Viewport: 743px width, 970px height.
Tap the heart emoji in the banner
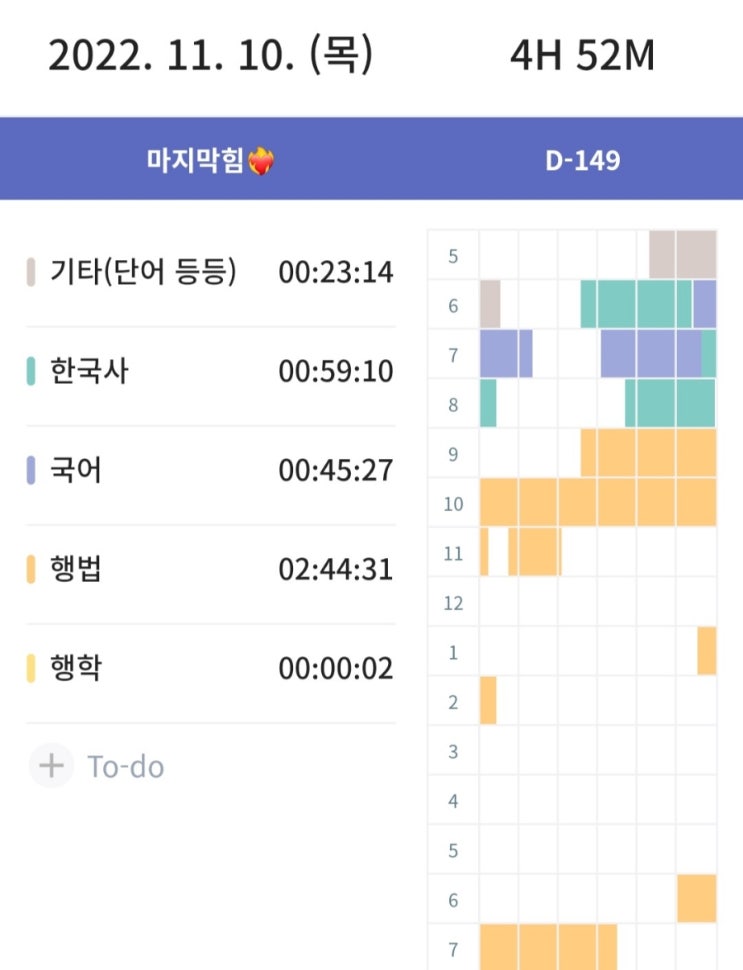260,160
